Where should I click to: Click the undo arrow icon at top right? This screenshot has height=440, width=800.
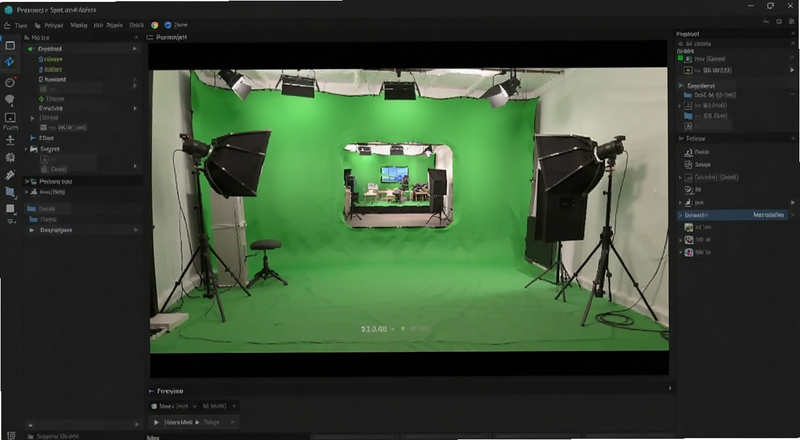click(x=766, y=22)
